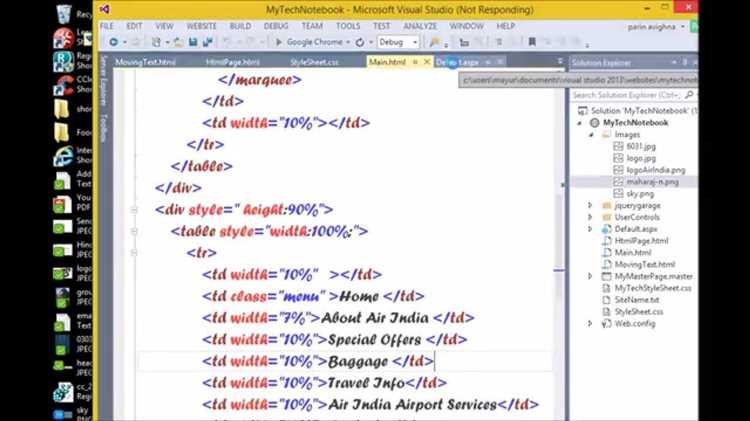Collapse the div style height:90% code block

point(134,210)
